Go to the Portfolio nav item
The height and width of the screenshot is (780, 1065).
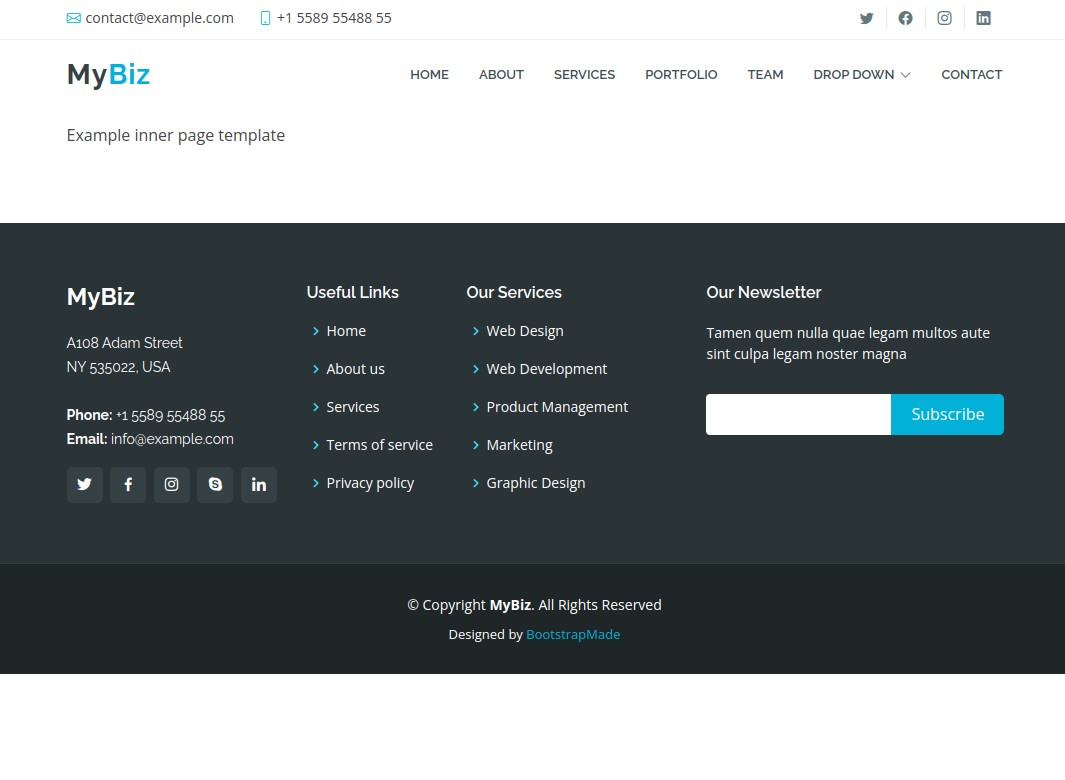pos(681,75)
